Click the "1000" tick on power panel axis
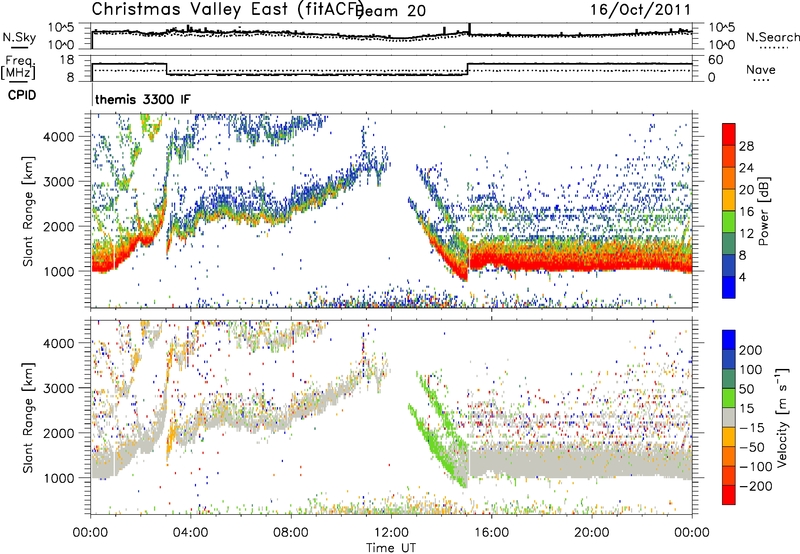 (58, 271)
